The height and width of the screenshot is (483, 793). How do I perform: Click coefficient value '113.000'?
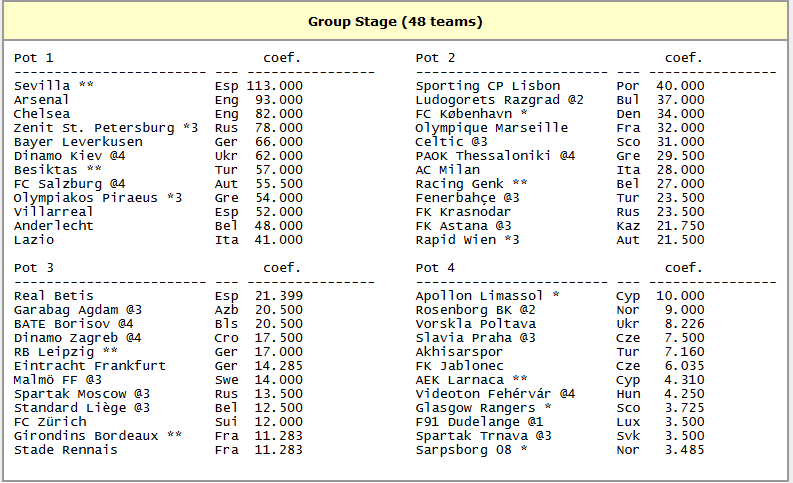[x=275, y=85]
